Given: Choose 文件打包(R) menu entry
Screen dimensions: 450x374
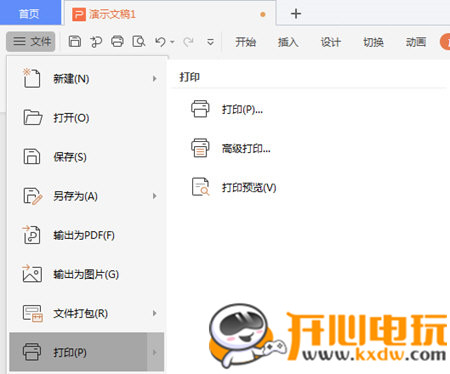Looking at the screenshot, I should pos(87,313).
